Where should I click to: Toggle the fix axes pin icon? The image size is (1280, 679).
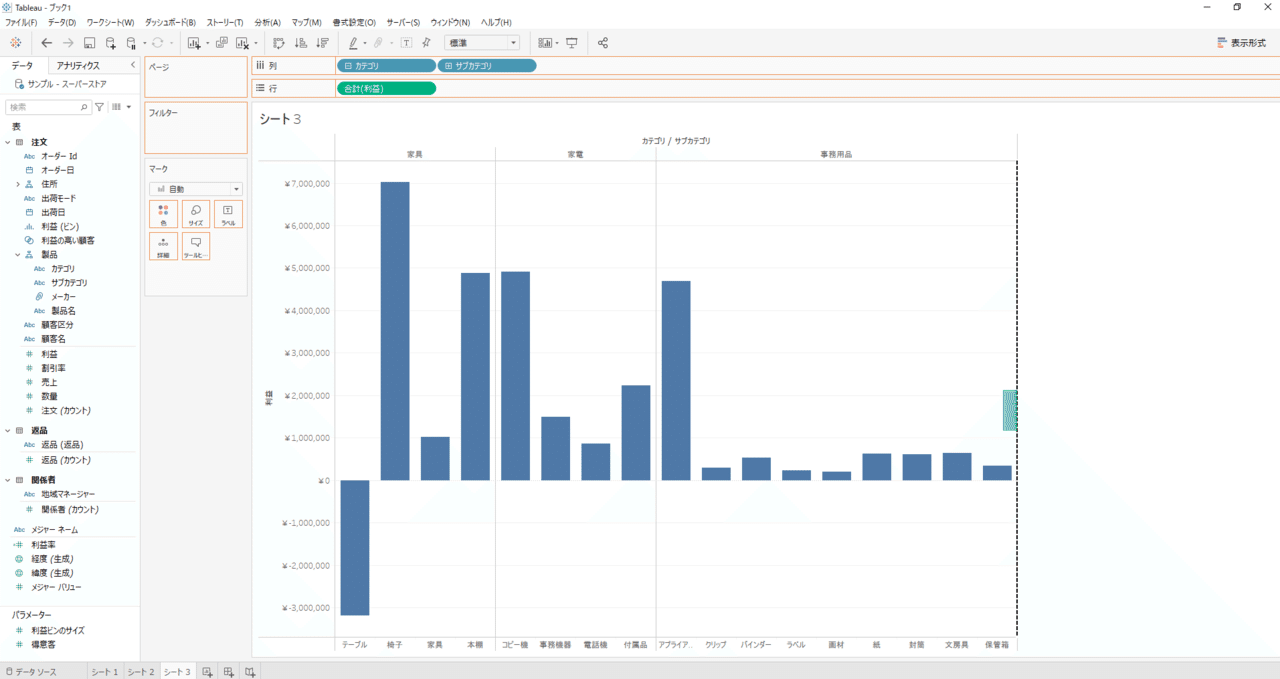426,43
